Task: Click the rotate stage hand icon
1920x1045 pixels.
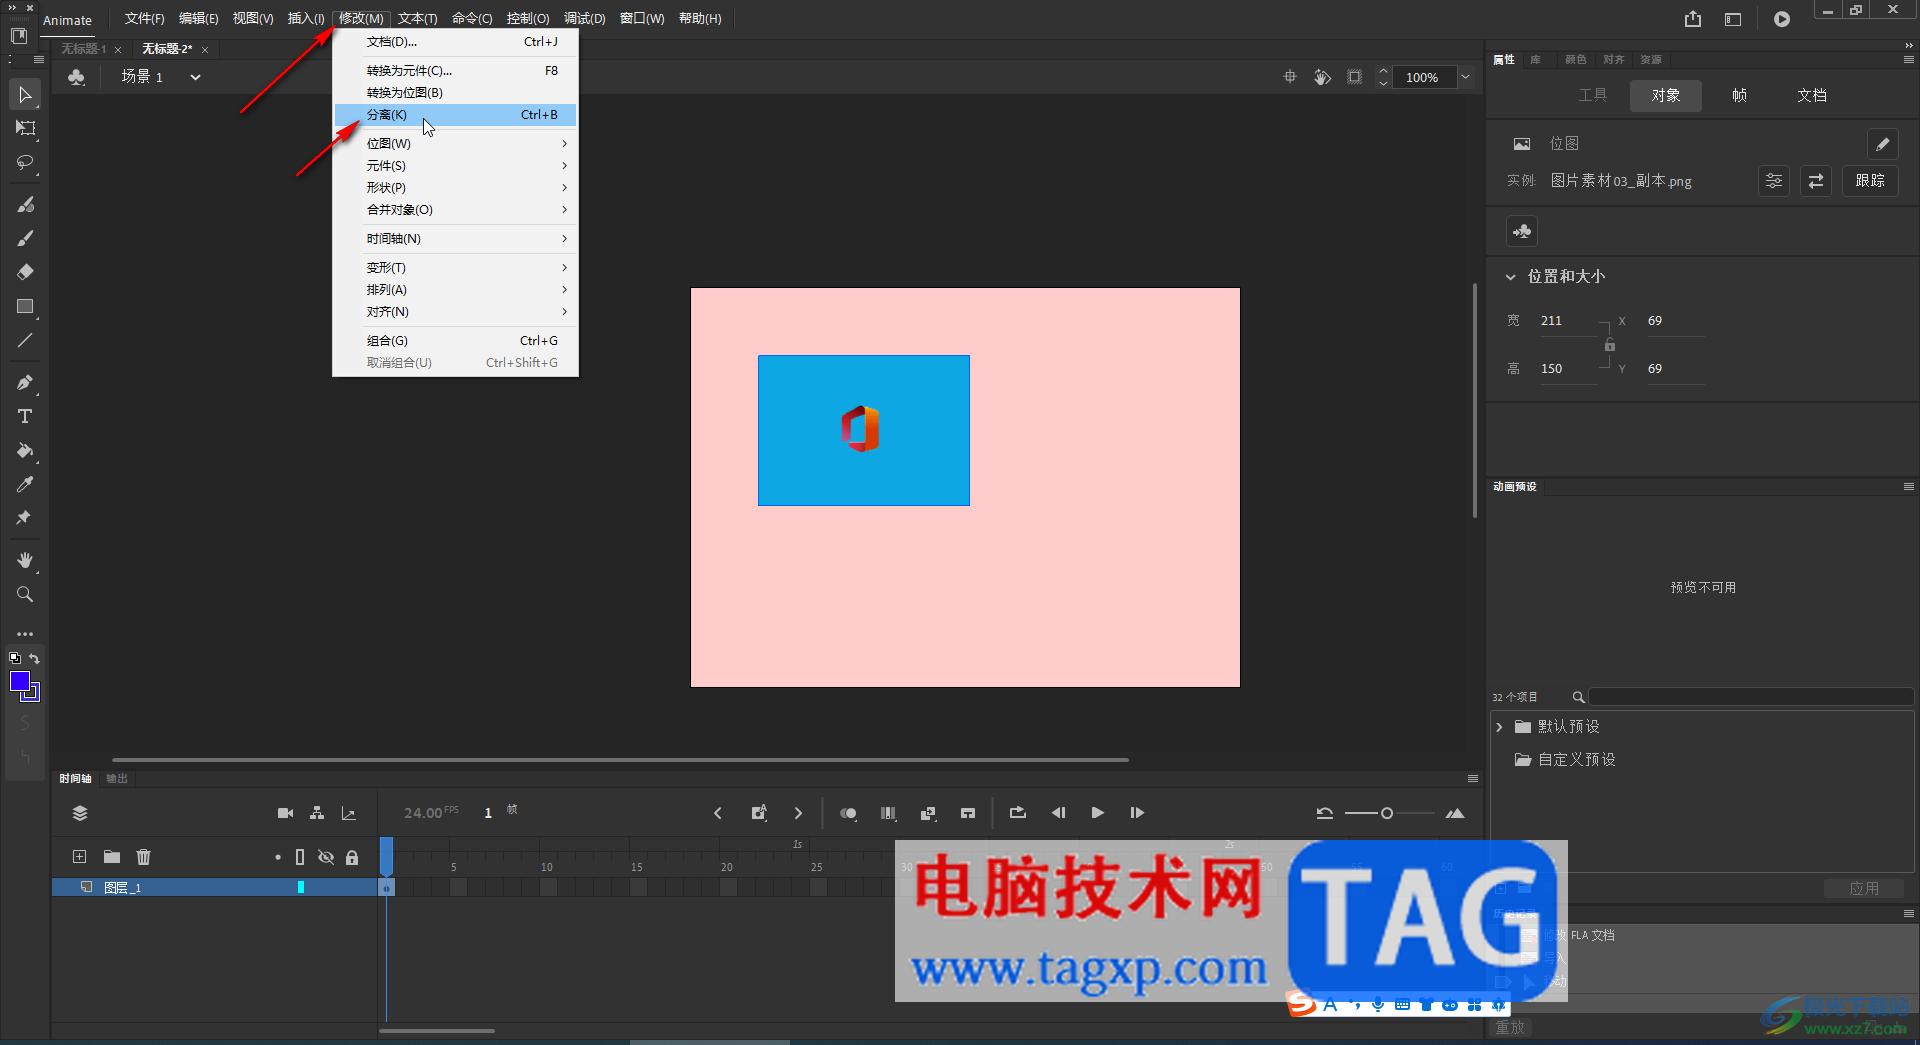Action: pyautogui.click(x=1322, y=77)
